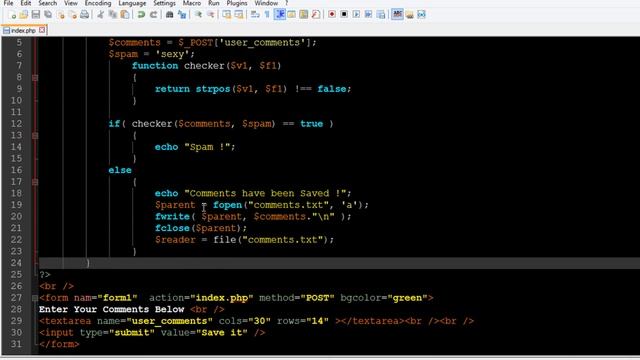Click the Close document toolbar icon

coord(61,15)
